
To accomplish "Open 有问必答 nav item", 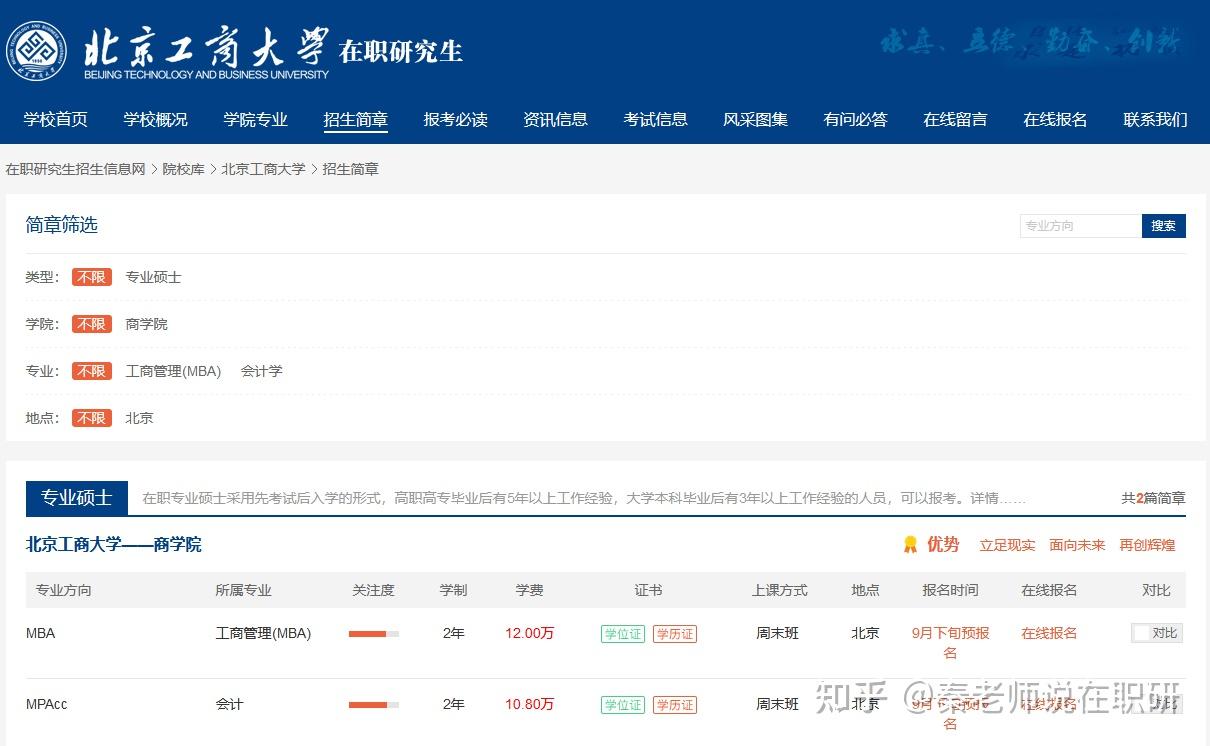I will pos(856,120).
